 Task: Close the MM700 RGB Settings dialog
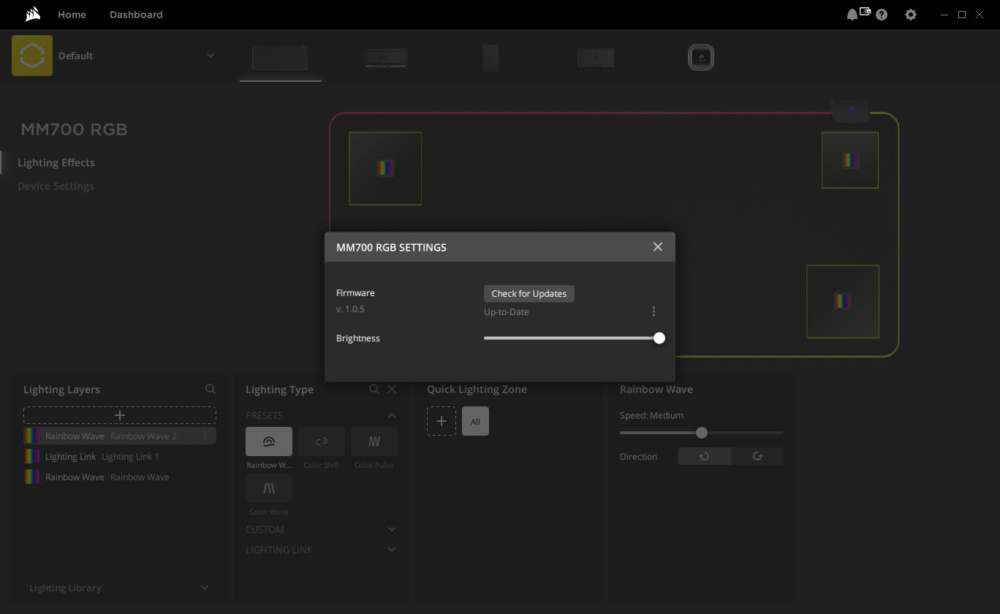coord(658,247)
